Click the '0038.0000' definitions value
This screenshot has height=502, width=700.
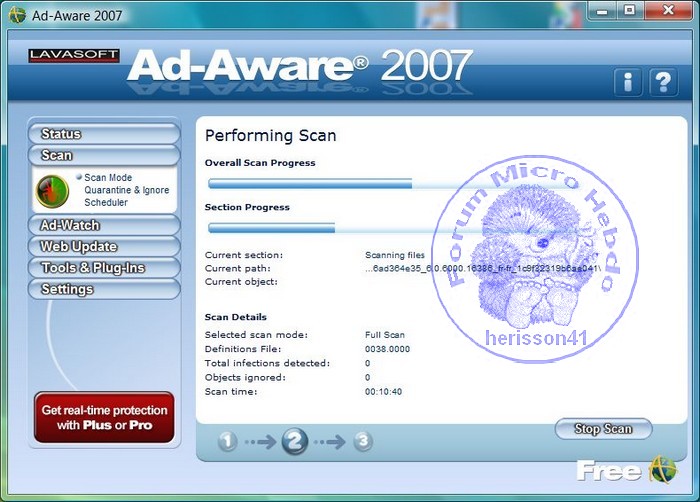[387, 349]
